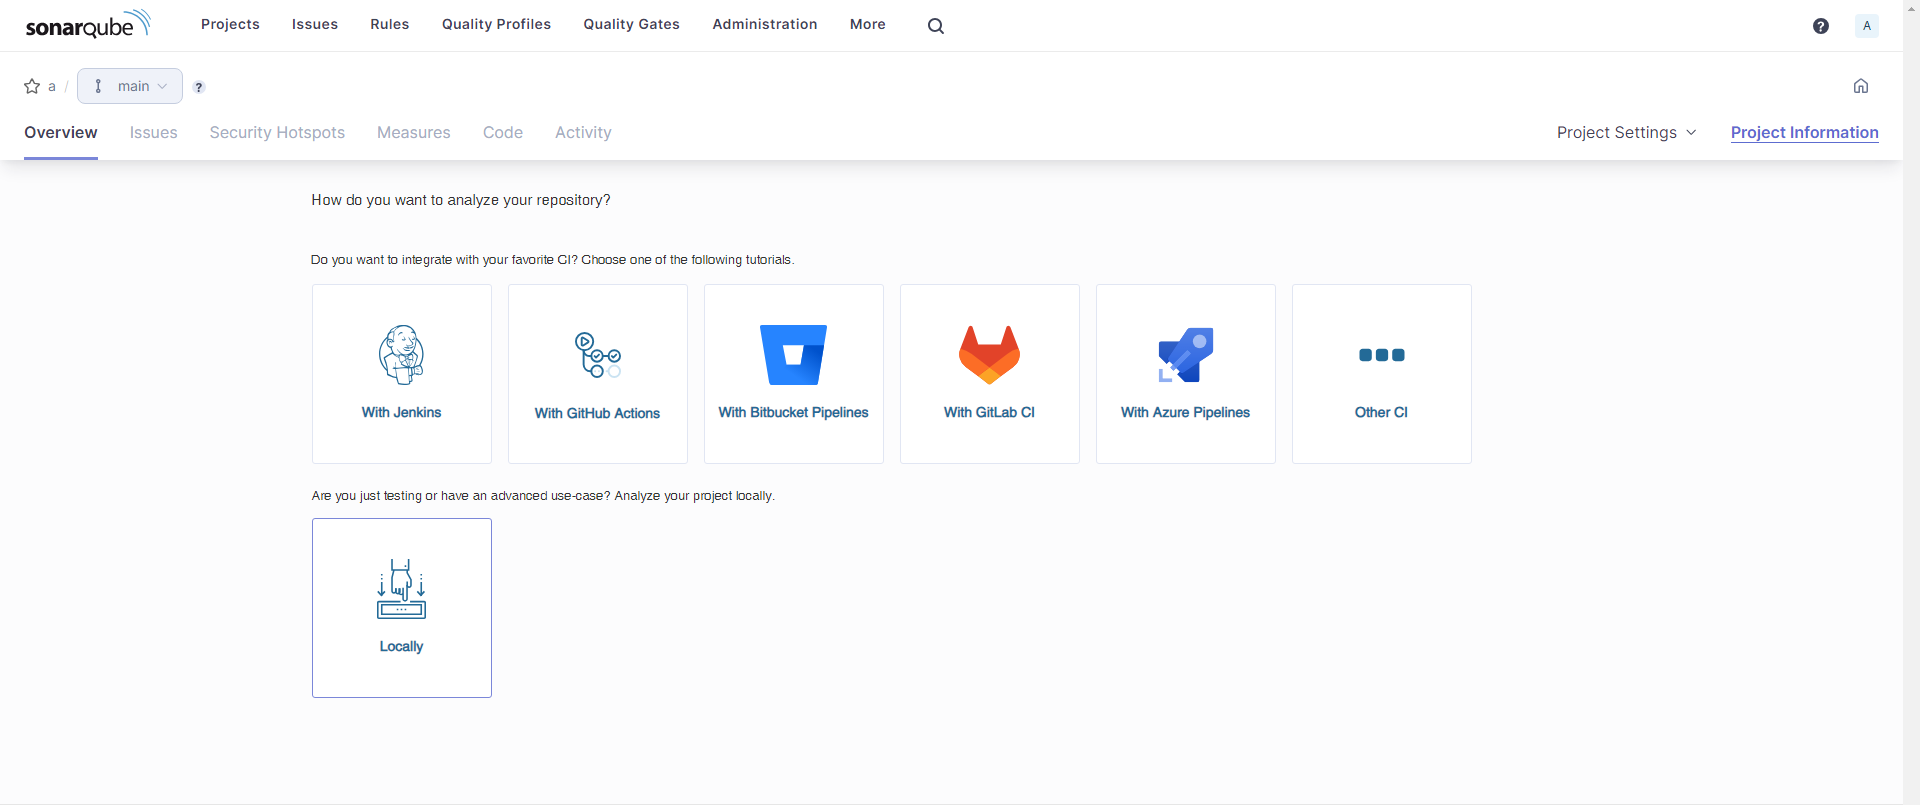Image resolution: width=1920 pixels, height=805 pixels.
Task: Open the Administration menu item
Action: 765,24
